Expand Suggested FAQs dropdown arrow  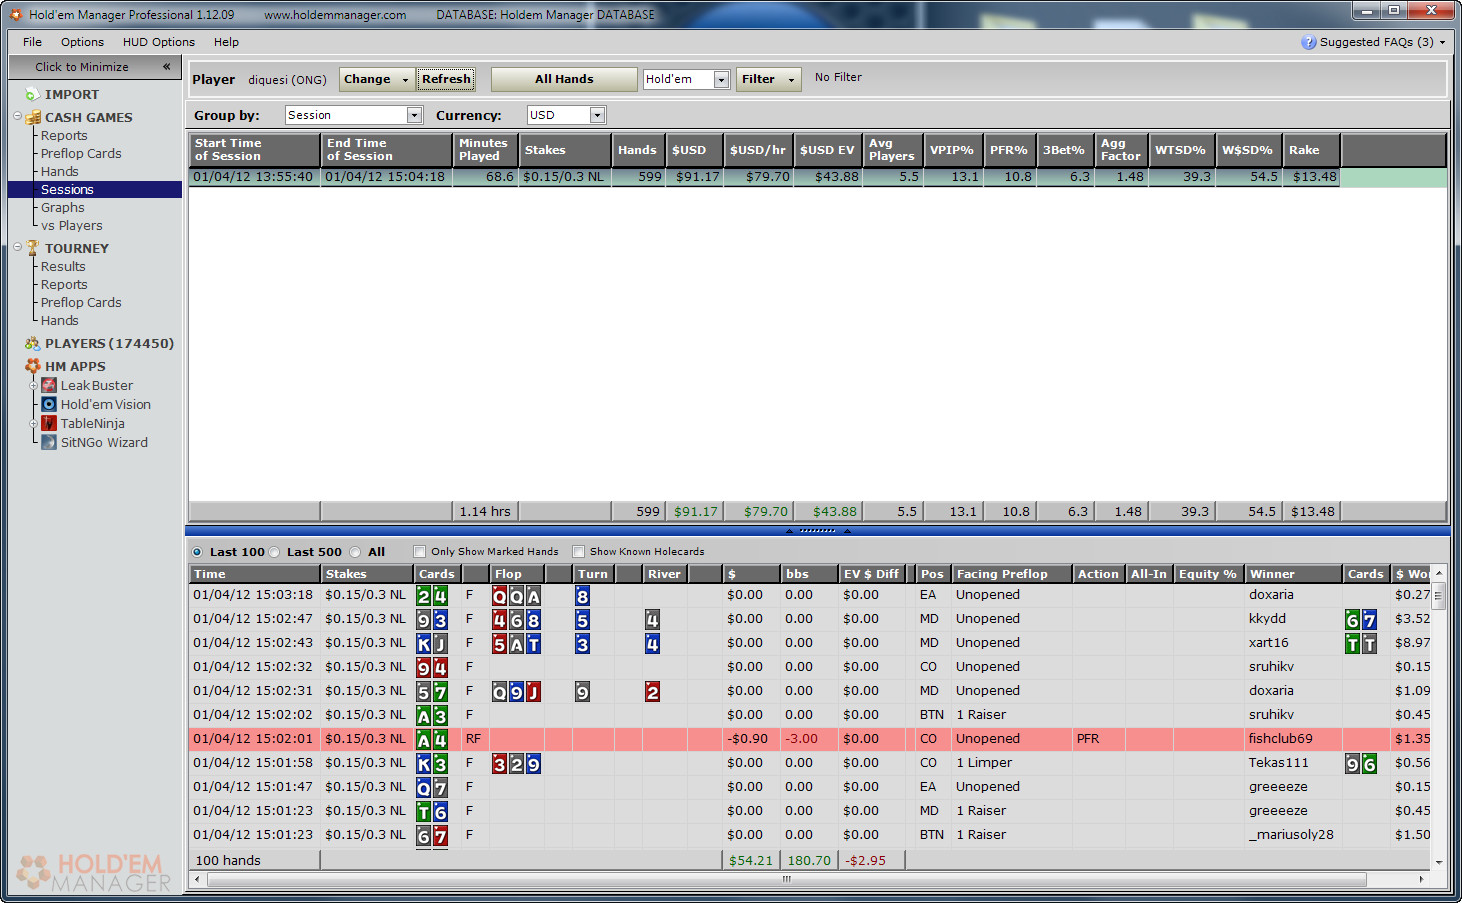point(1442,43)
